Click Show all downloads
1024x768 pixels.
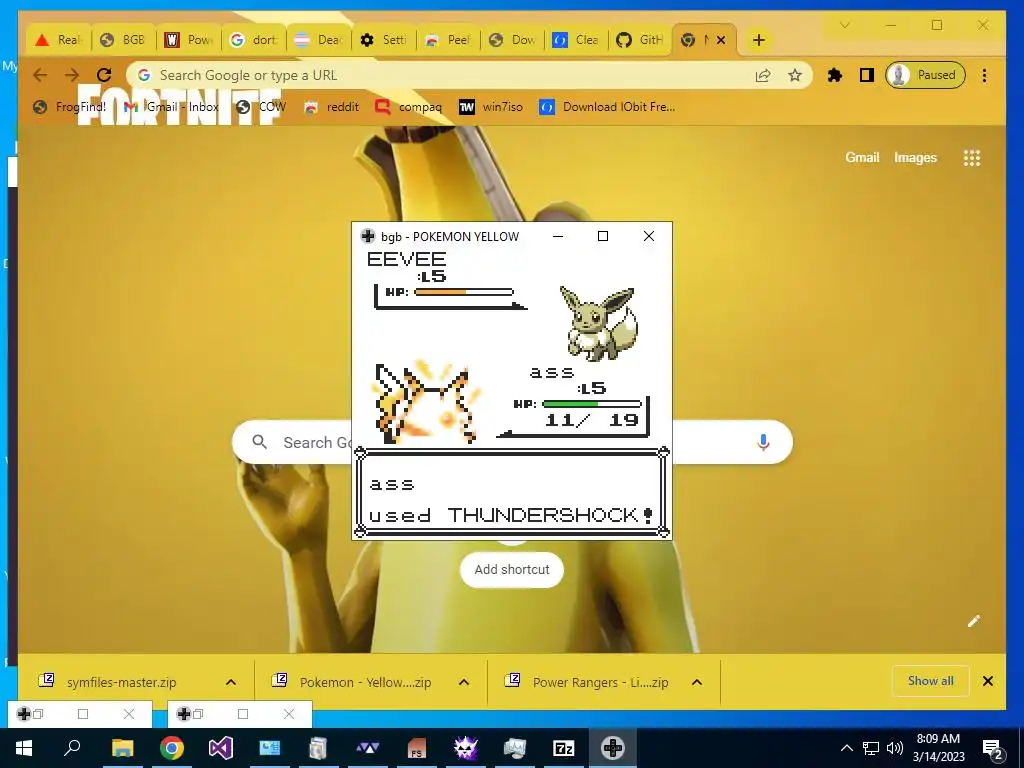pyautogui.click(x=931, y=681)
